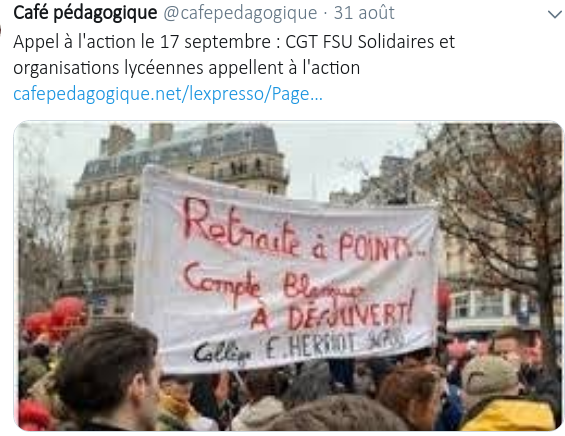Click the 'Collège E. HERRIOT' line on banner
This screenshot has height=436, width=565.
[299, 347]
